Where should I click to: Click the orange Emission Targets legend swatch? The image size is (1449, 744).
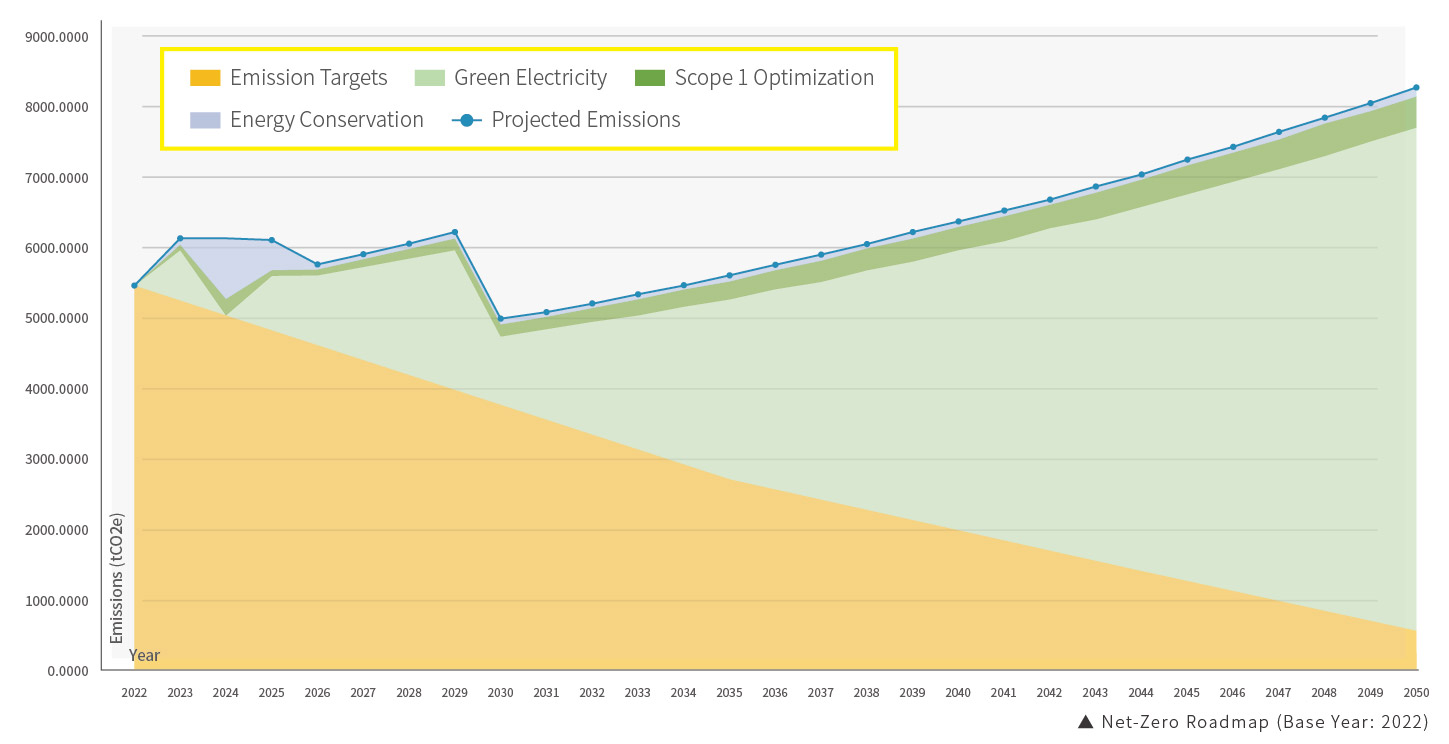coord(205,78)
